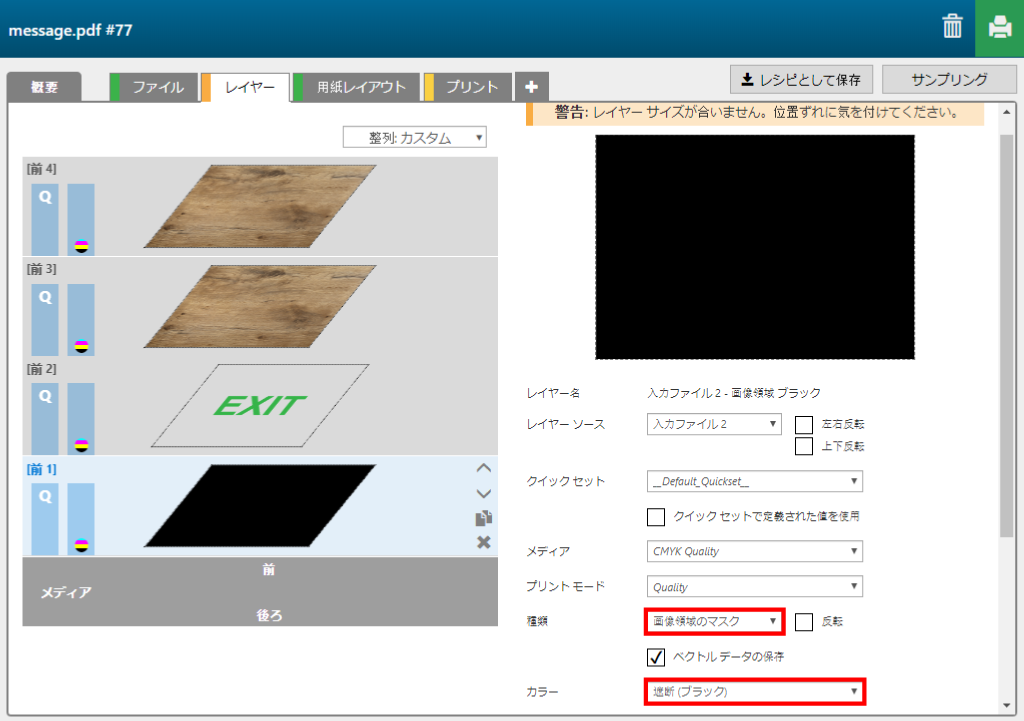Screen dimensions: 1024x721
Task: Toggle 左右反転 checkbox
Action: [x=804, y=425]
